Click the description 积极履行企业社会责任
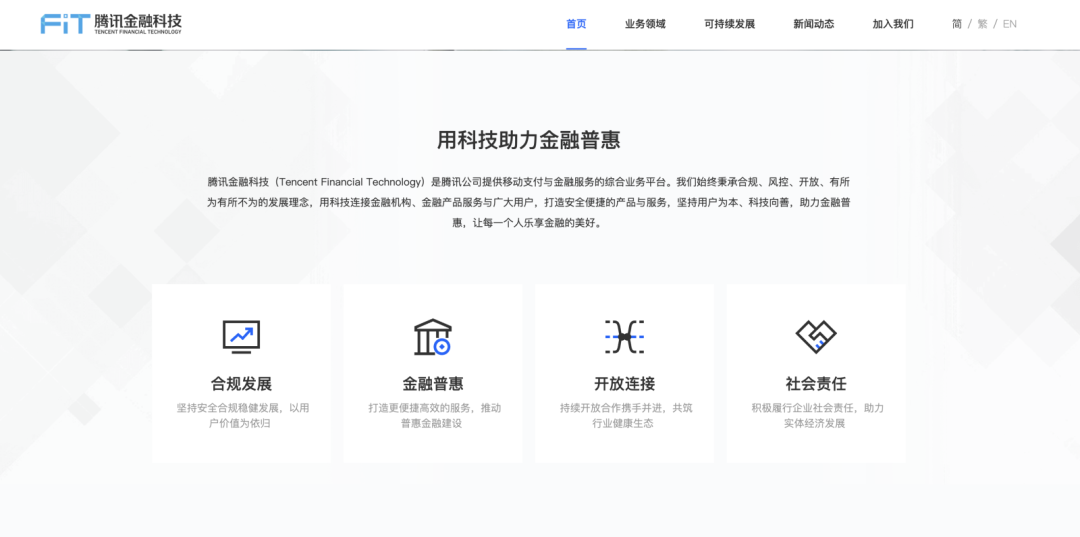Screen dimensions: 1080x537 pyautogui.click(x=817, y=415)
